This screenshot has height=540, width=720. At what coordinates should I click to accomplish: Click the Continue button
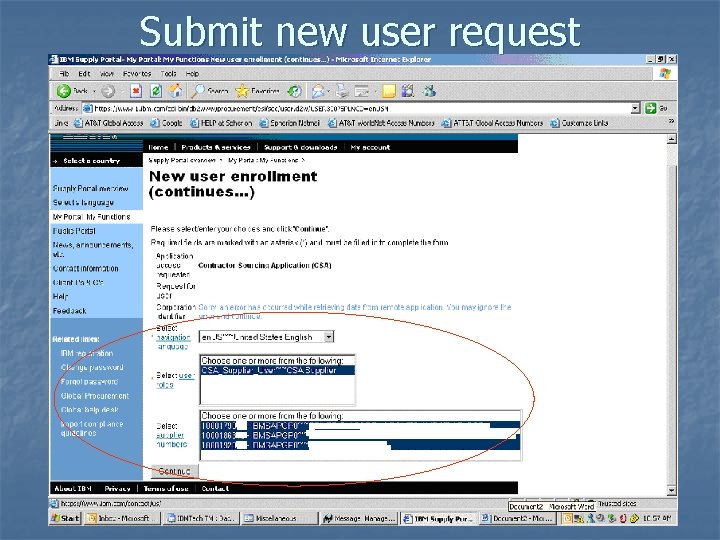point(174,471)
